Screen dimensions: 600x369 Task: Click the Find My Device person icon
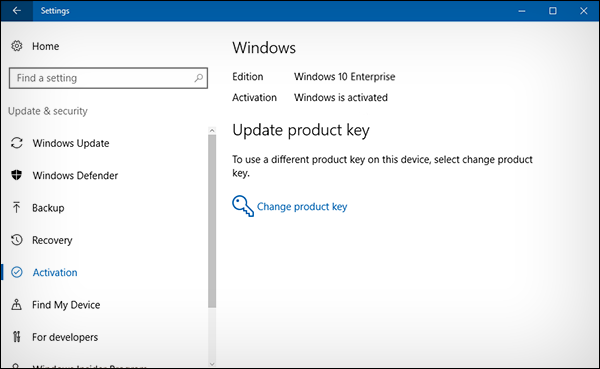click(x=16, y=305)
